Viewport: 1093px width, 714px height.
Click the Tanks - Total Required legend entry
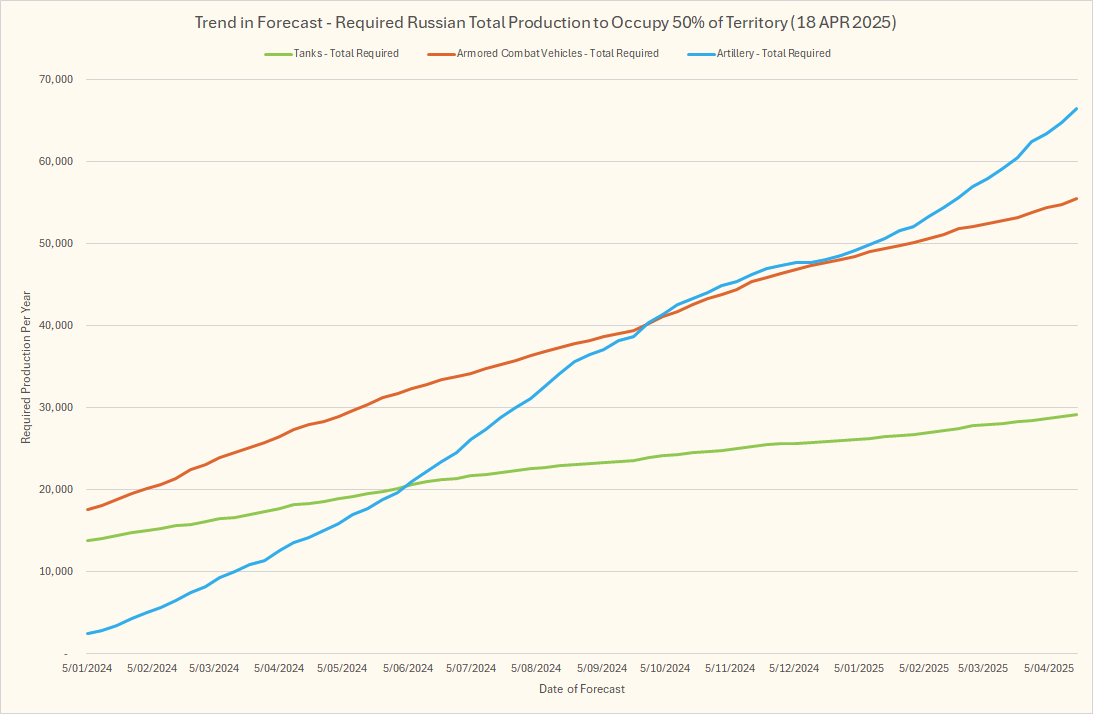pos(346,54)
